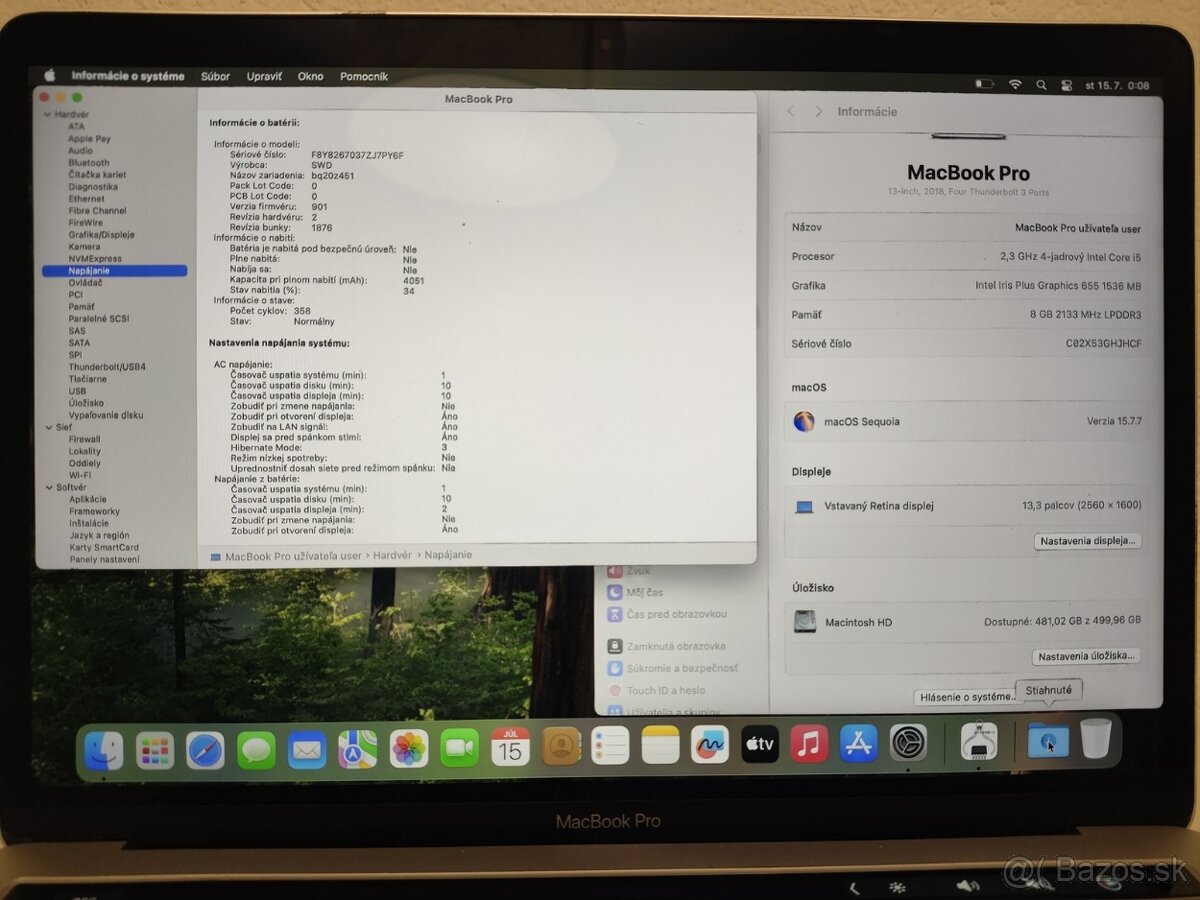
Task: Select Kamera in the hardware list
Action: (84, 246)
